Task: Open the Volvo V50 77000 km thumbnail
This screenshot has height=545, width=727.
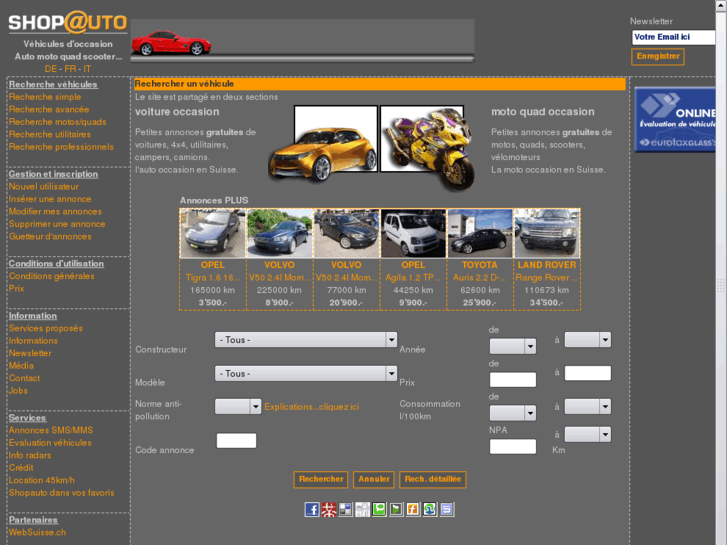Action: tap(346, 233)
